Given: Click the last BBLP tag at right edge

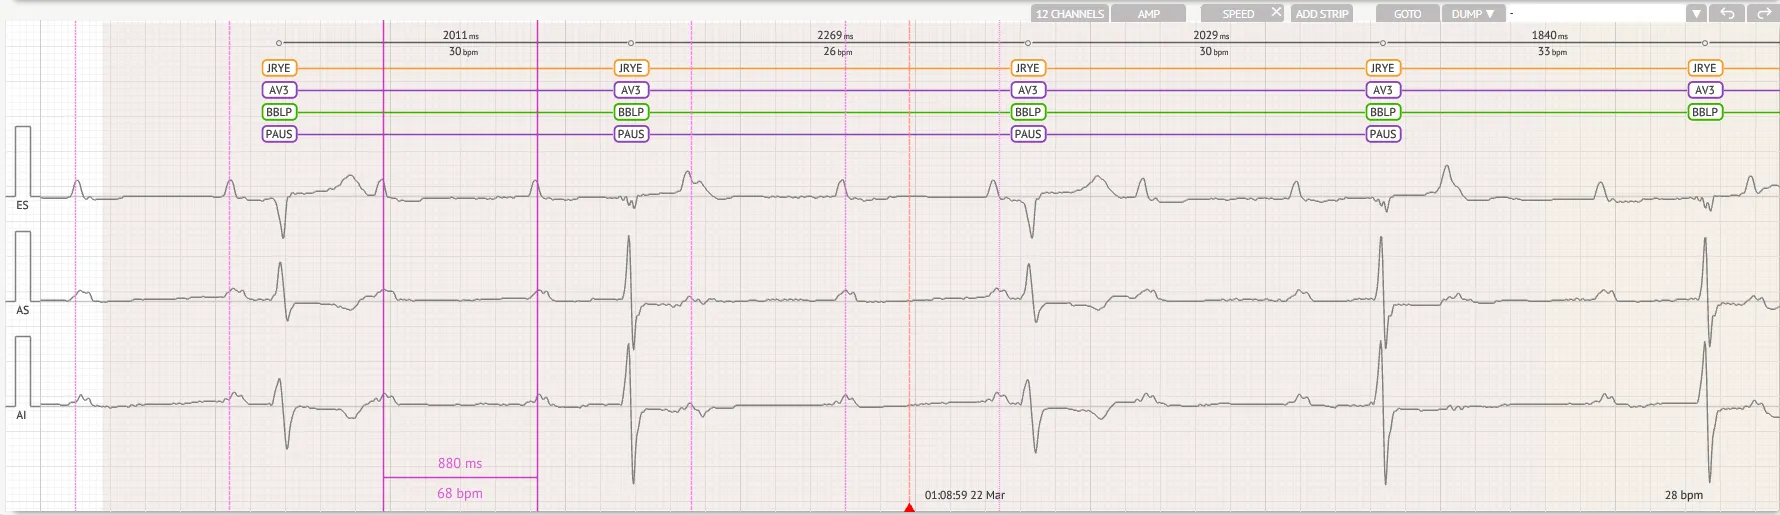Looking at the screenshot, I should pos(1705,112).
